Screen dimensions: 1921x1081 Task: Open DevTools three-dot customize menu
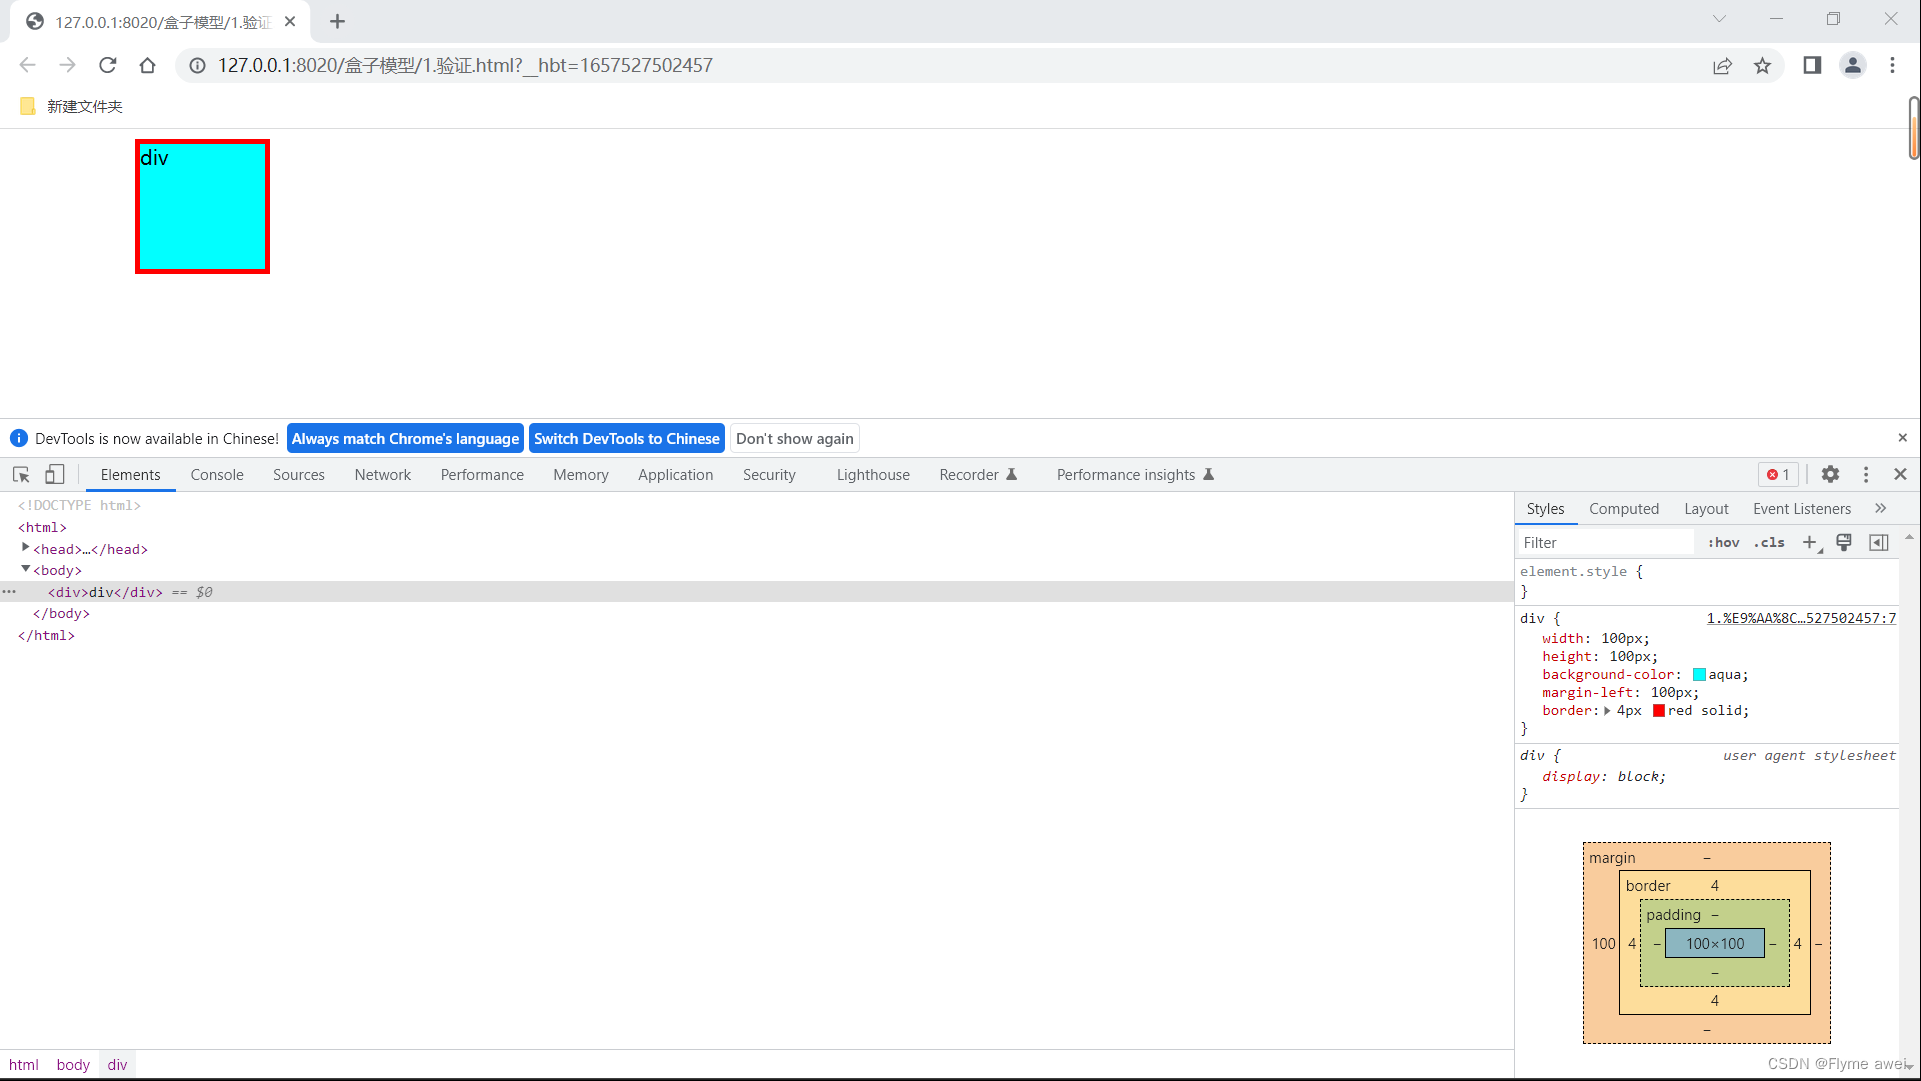[1865, 475]
